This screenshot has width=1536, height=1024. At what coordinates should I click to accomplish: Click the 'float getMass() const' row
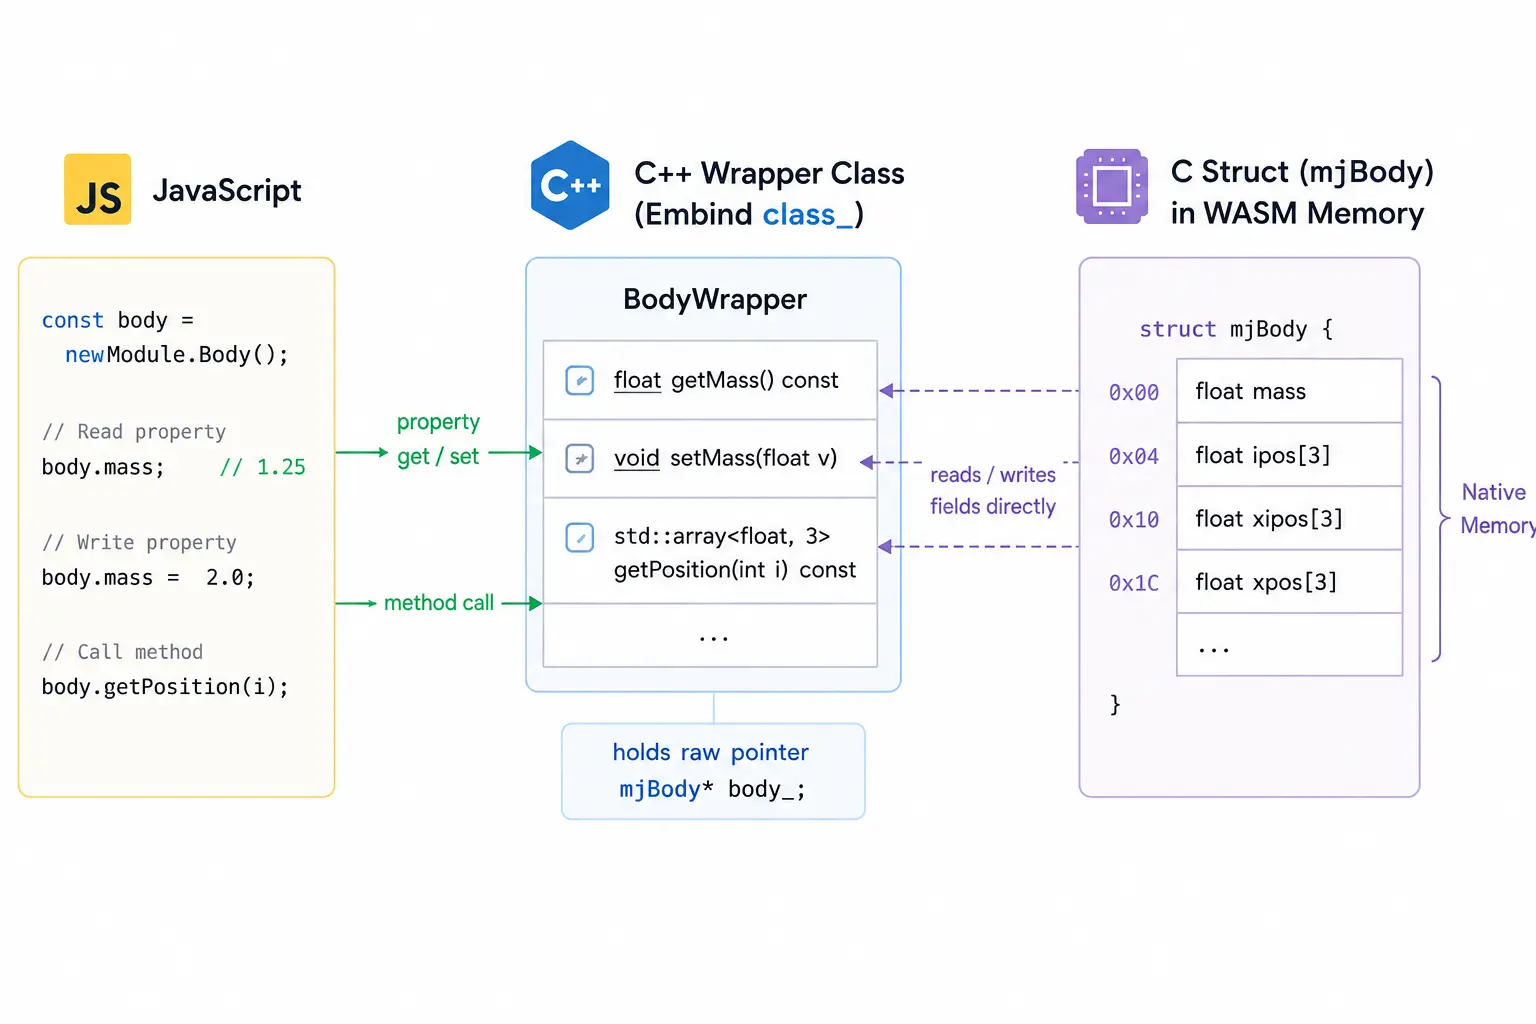pos(710,380)
